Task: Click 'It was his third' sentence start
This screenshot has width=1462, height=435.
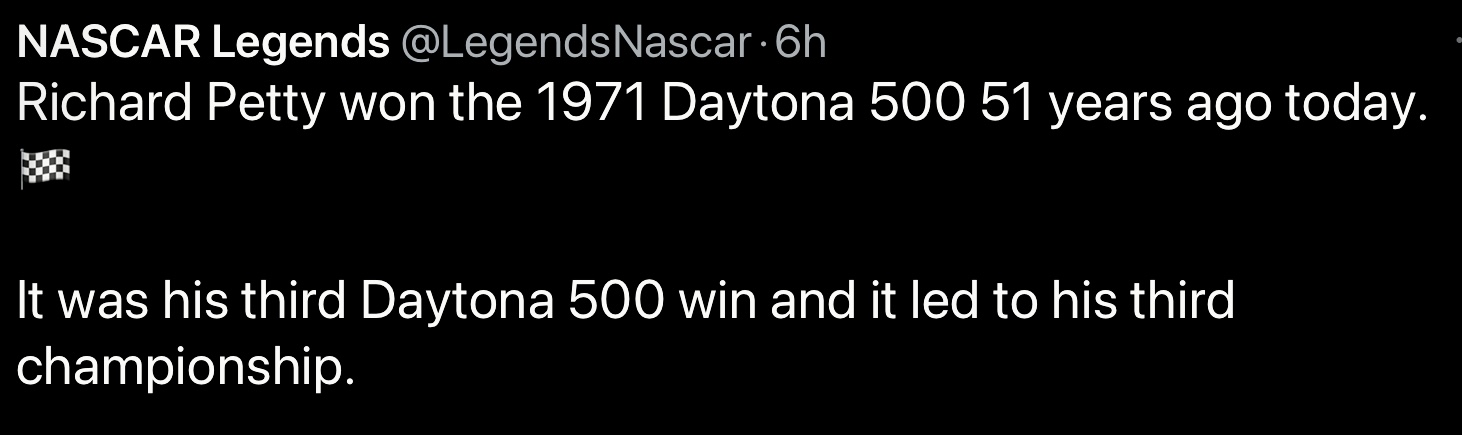Action: click(x=180, y=302)
